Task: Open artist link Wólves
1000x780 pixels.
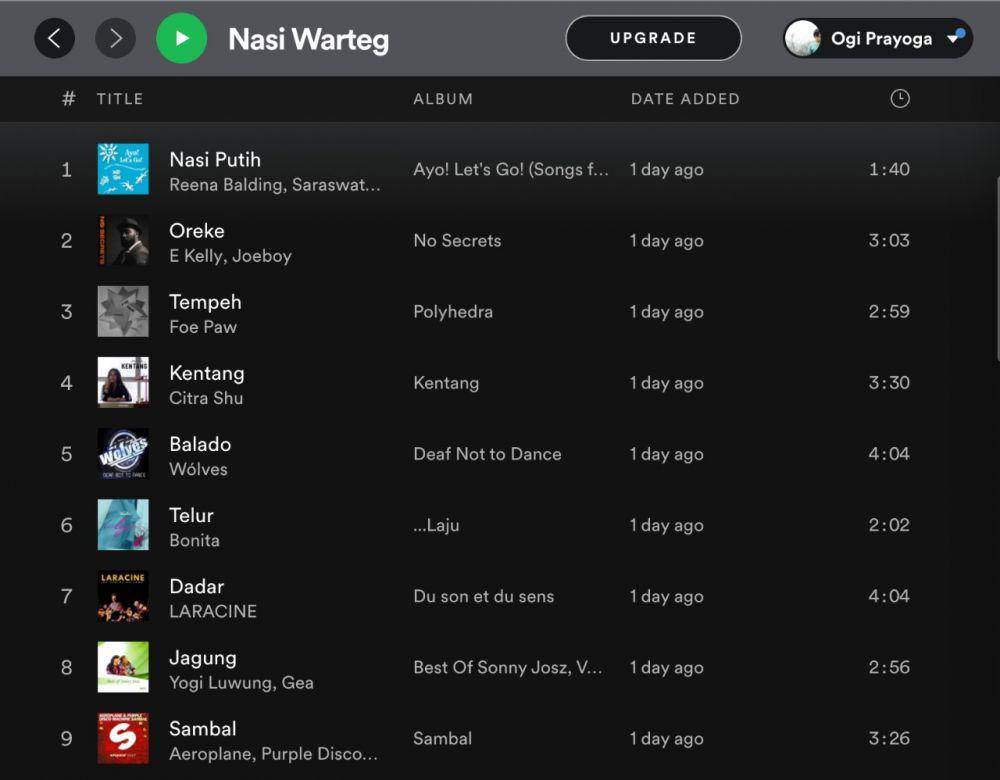Action: (198, 469)
